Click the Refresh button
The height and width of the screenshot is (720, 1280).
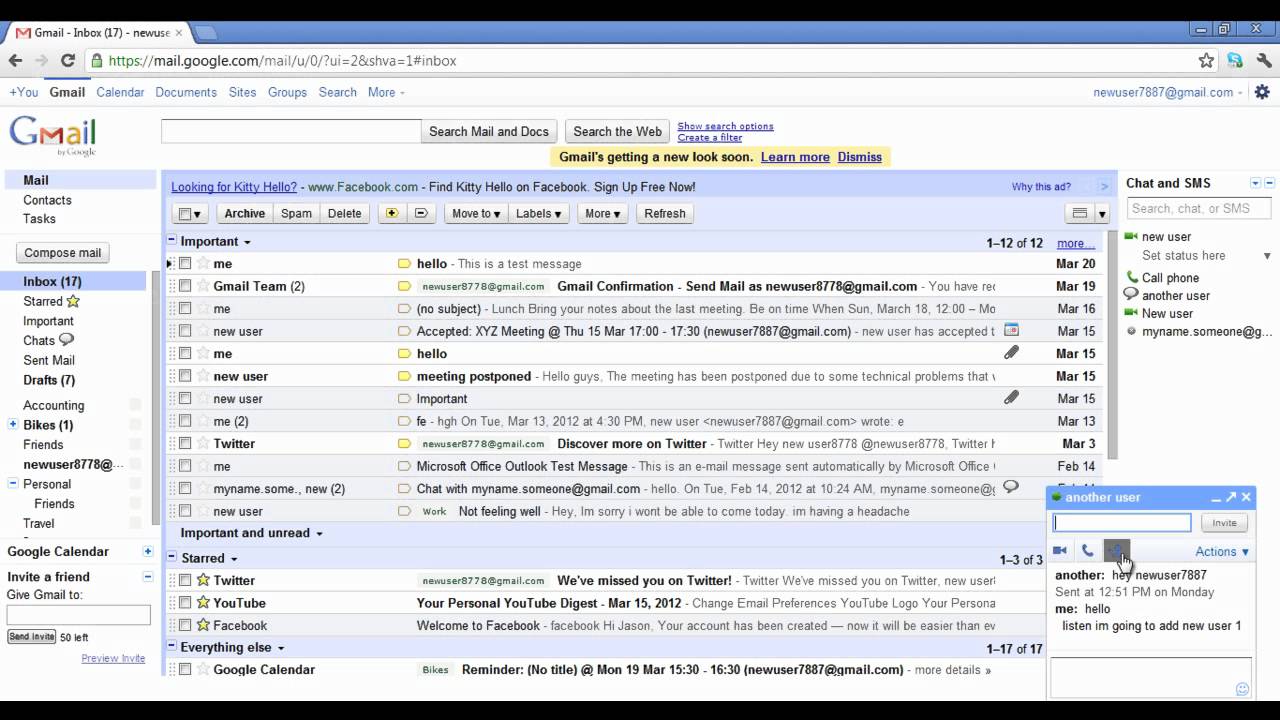665,213
